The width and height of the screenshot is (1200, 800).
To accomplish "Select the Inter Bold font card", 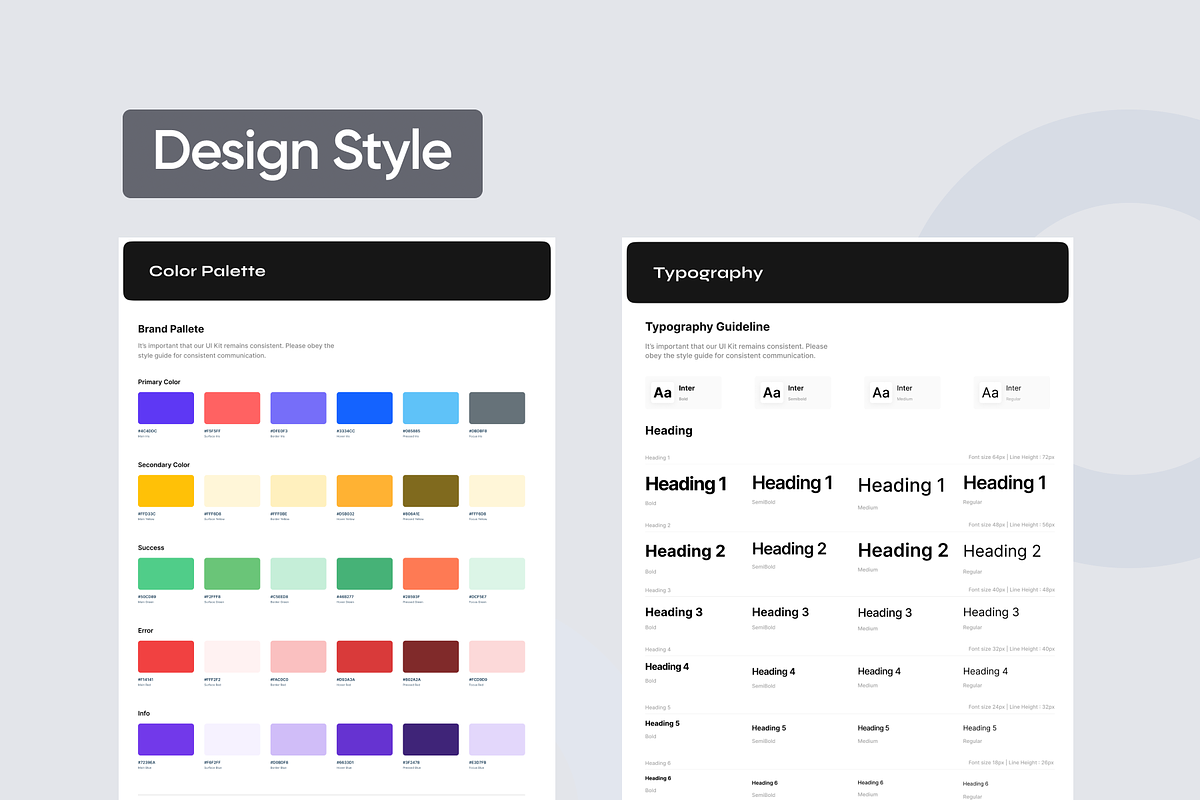I will pyautogui.click(x=684, y=392).
